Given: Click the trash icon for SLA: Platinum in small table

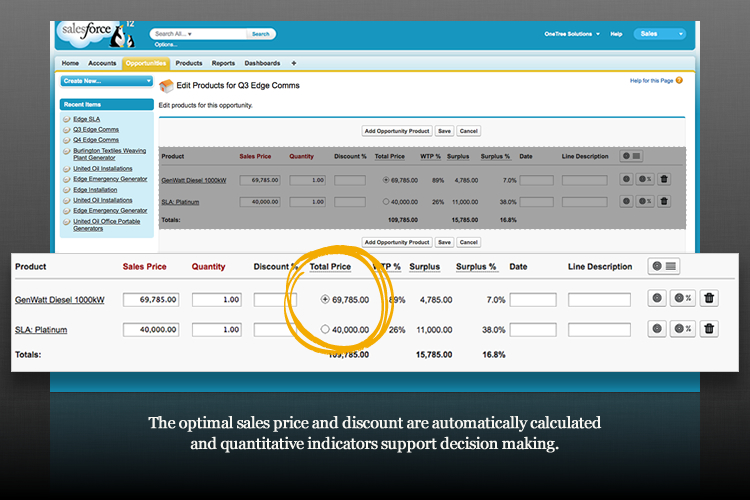Looking at the screenshot, I should coord(664,201).
